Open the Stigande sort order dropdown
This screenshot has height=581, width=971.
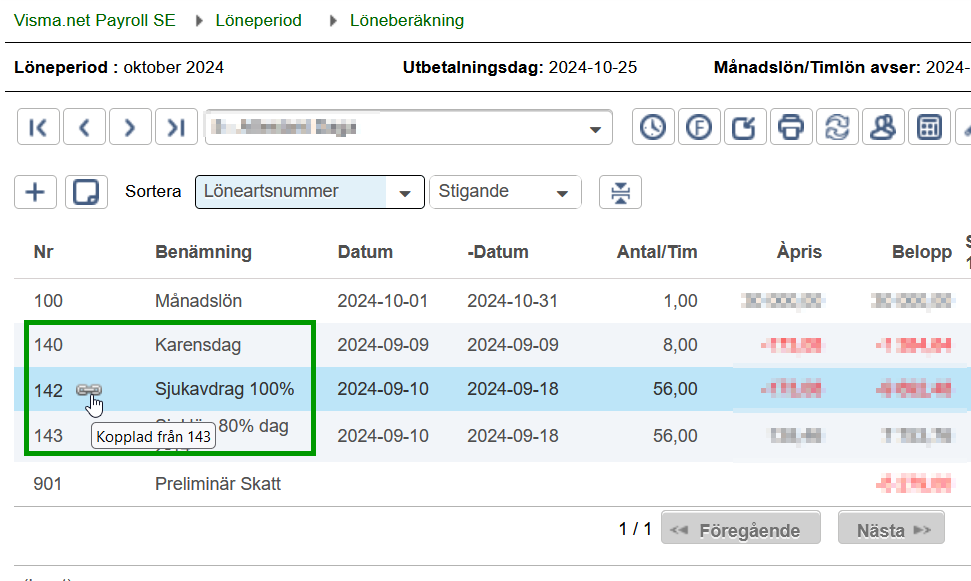coord(563,193)
